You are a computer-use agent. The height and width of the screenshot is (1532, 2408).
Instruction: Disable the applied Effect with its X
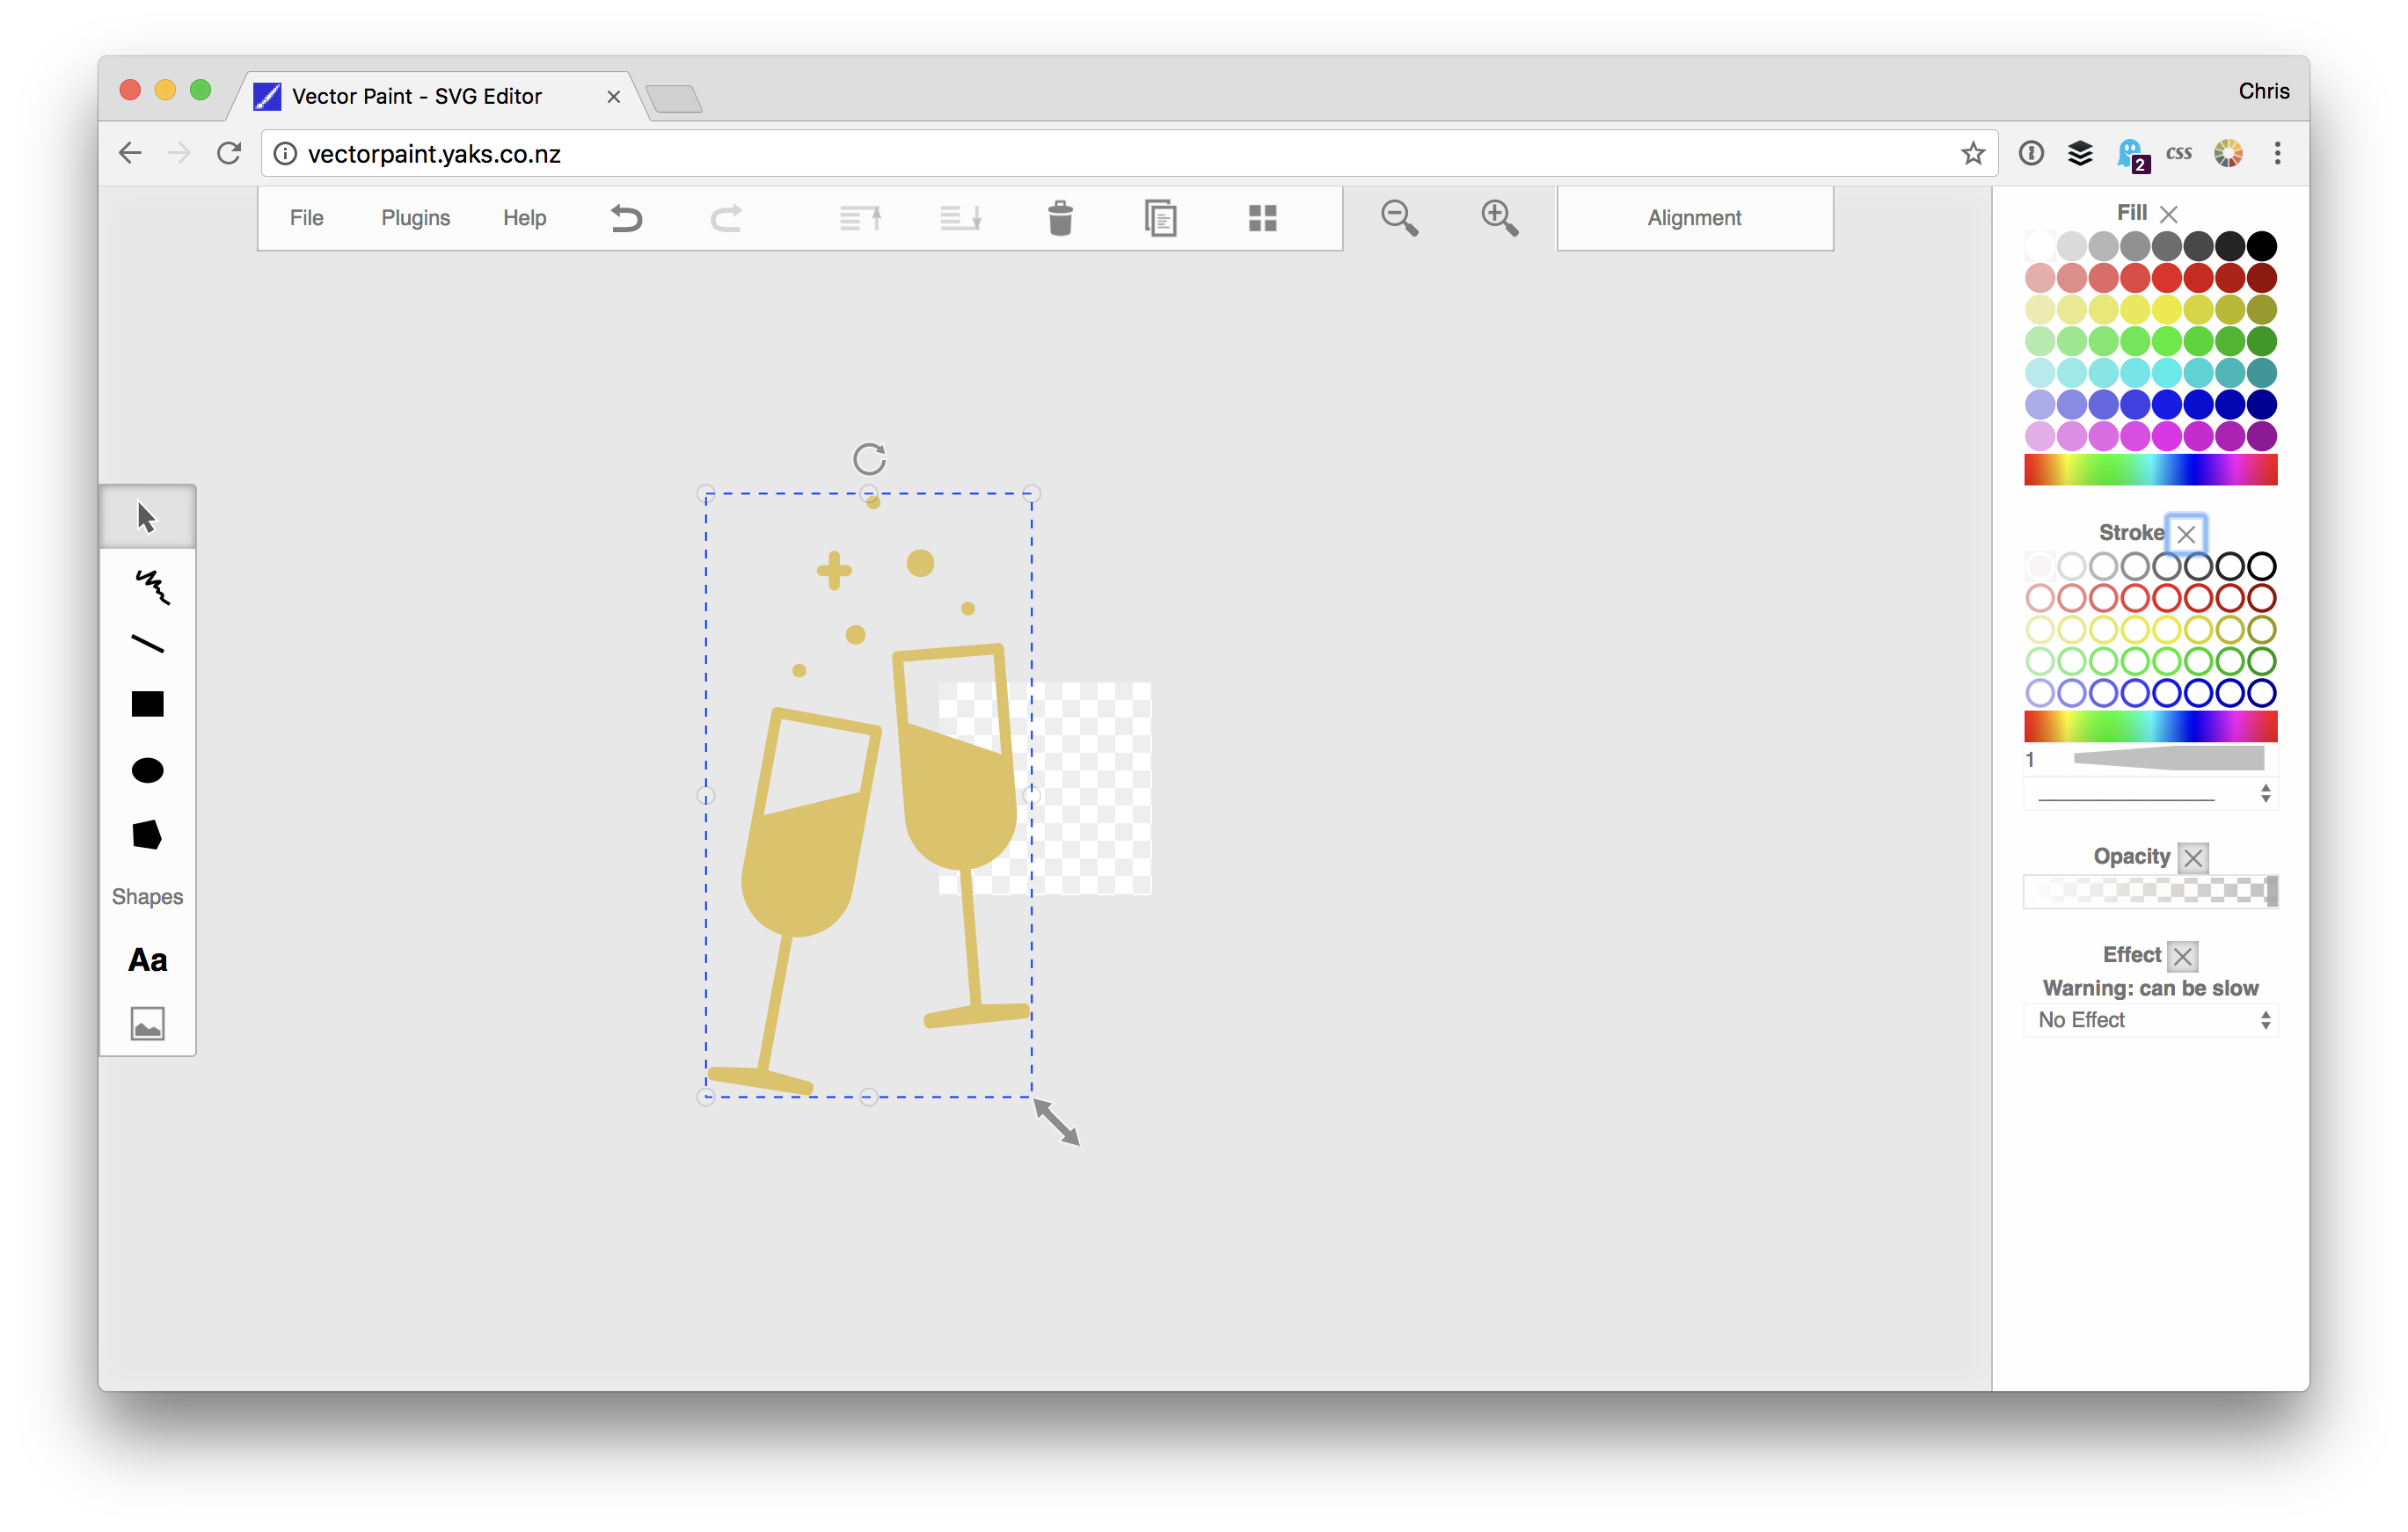[x=2183, y=955]
